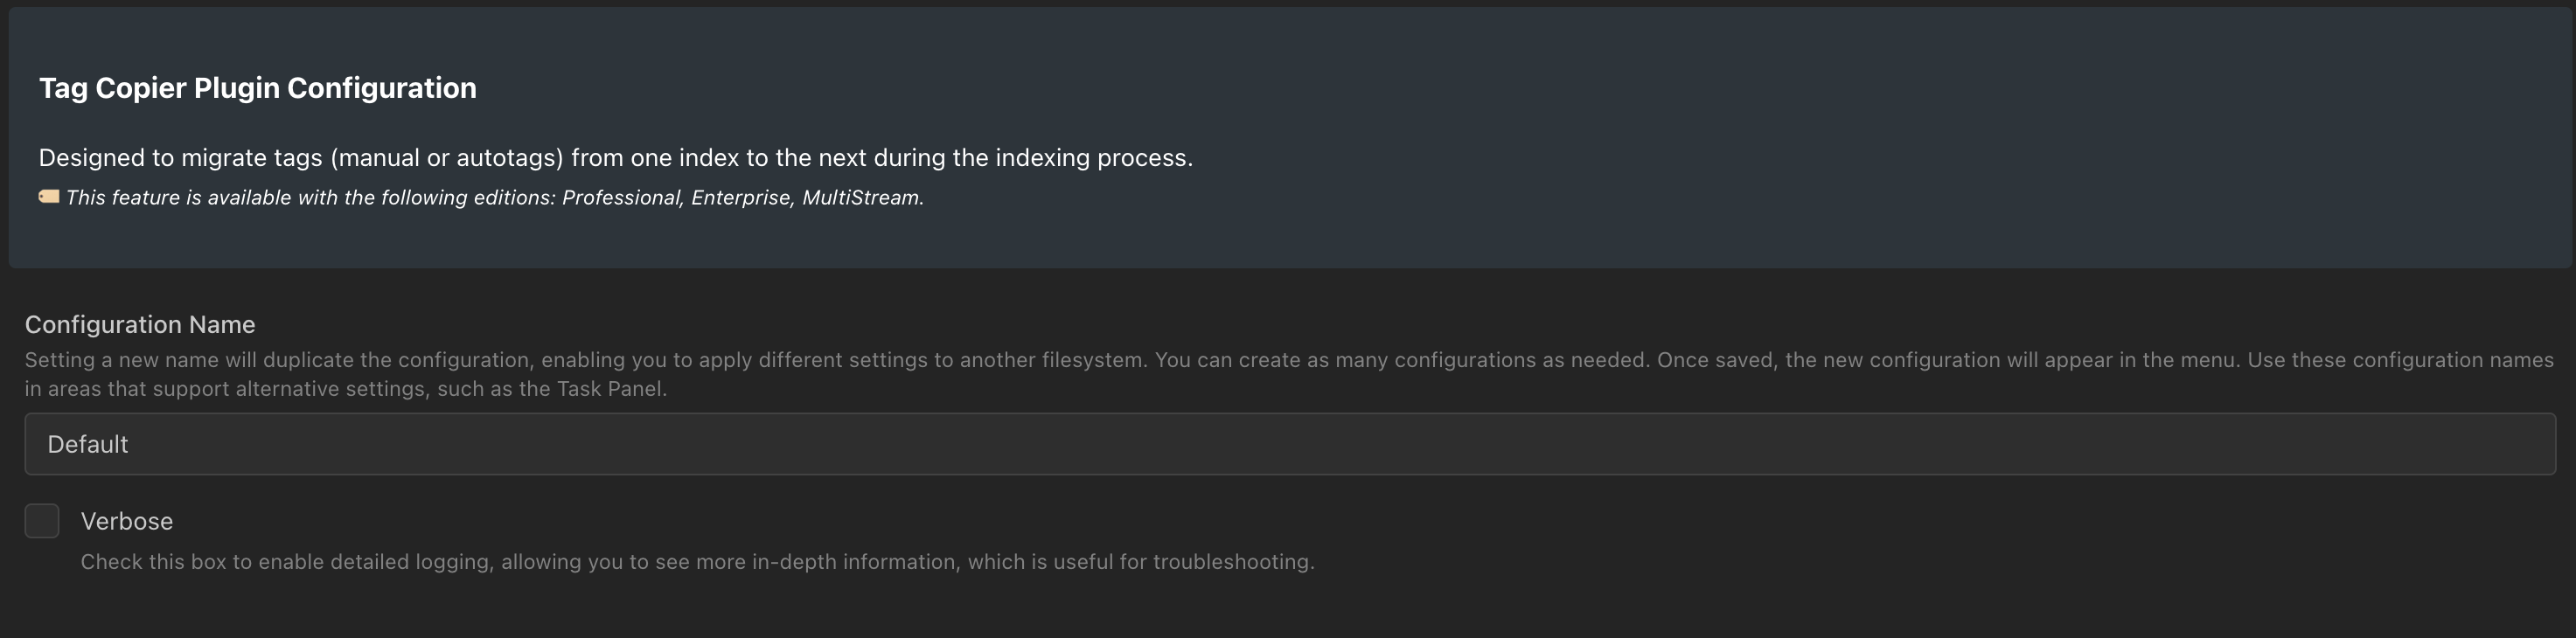Select the Tag Copier Plugin Configuration heading

coord(258,88)
